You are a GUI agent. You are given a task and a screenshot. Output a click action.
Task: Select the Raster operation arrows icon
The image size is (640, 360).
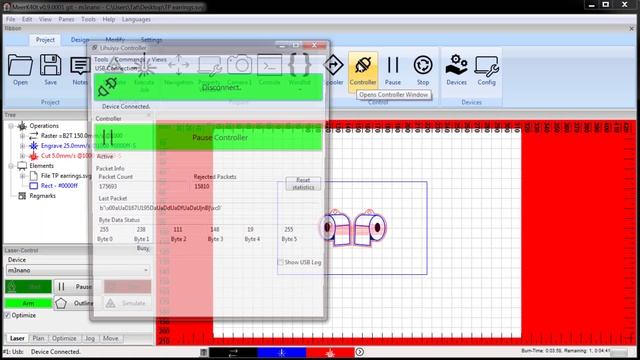33,136
